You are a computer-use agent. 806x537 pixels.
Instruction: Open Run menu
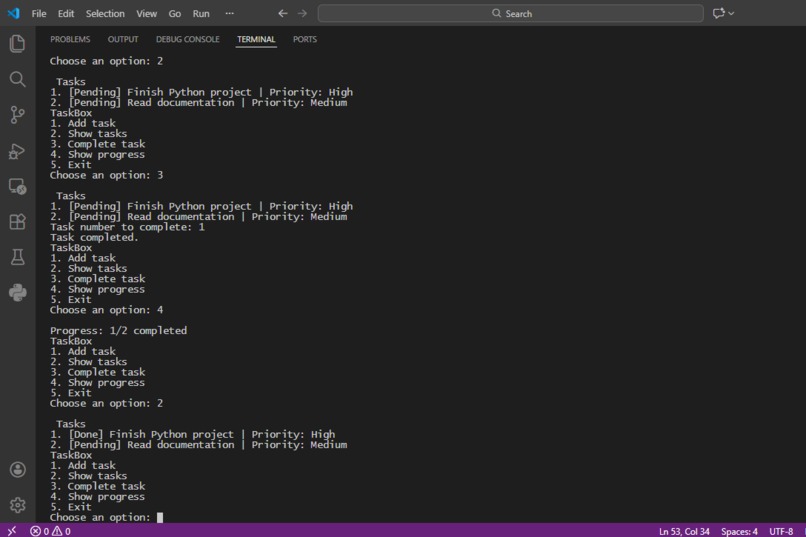click(201, 14)
